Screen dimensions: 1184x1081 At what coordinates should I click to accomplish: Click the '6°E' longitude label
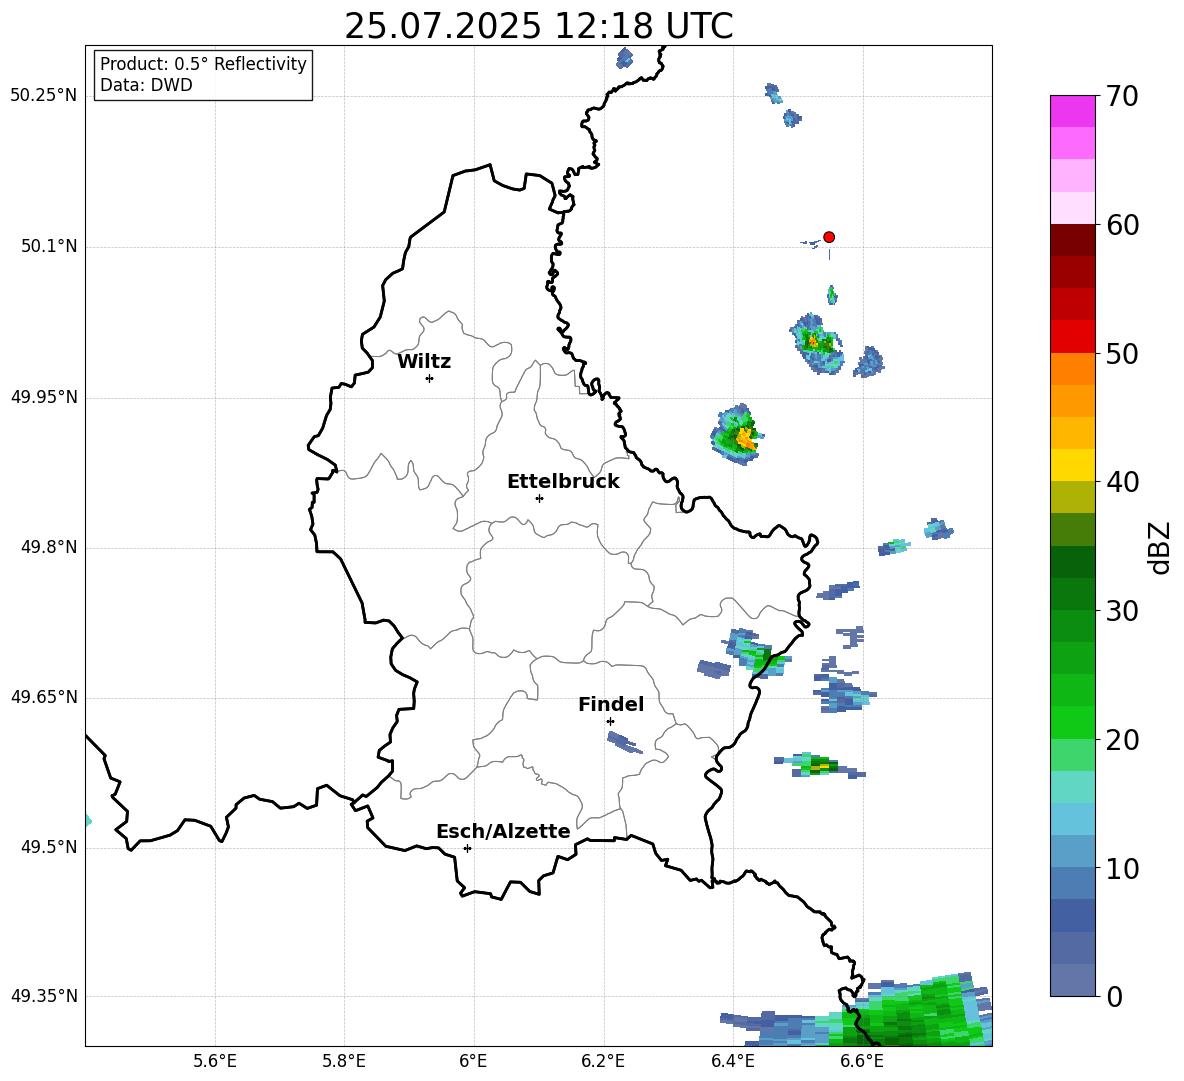[473, 1061]
